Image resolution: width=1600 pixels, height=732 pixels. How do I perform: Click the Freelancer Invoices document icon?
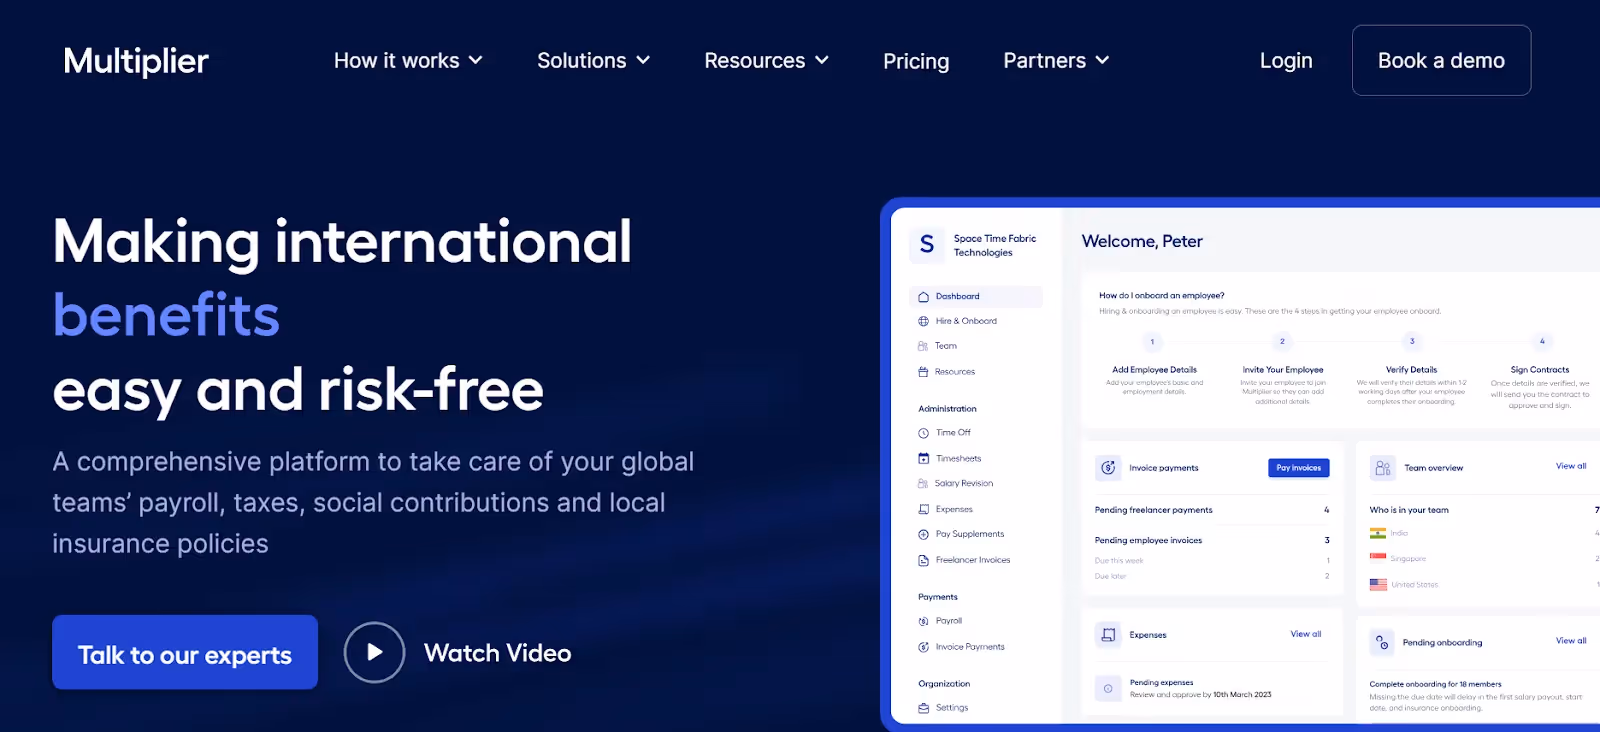tap(923, 560)
